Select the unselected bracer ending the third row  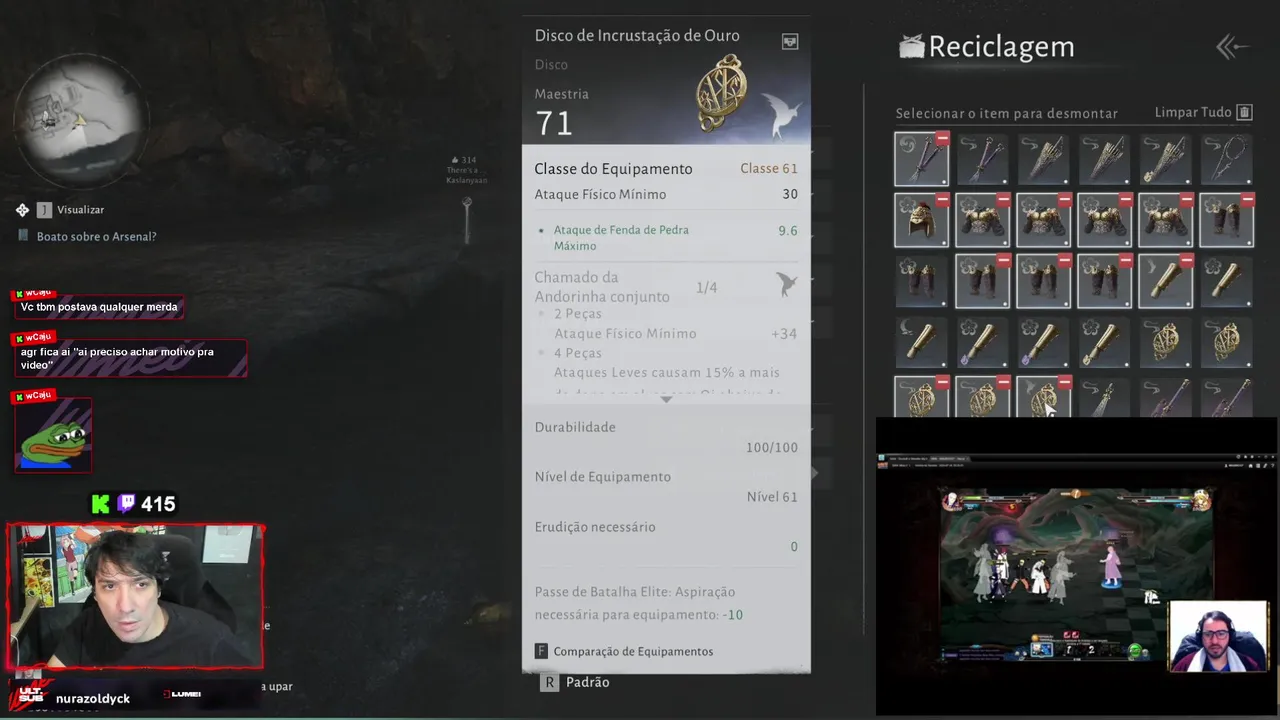click(x=1226, y=282)
